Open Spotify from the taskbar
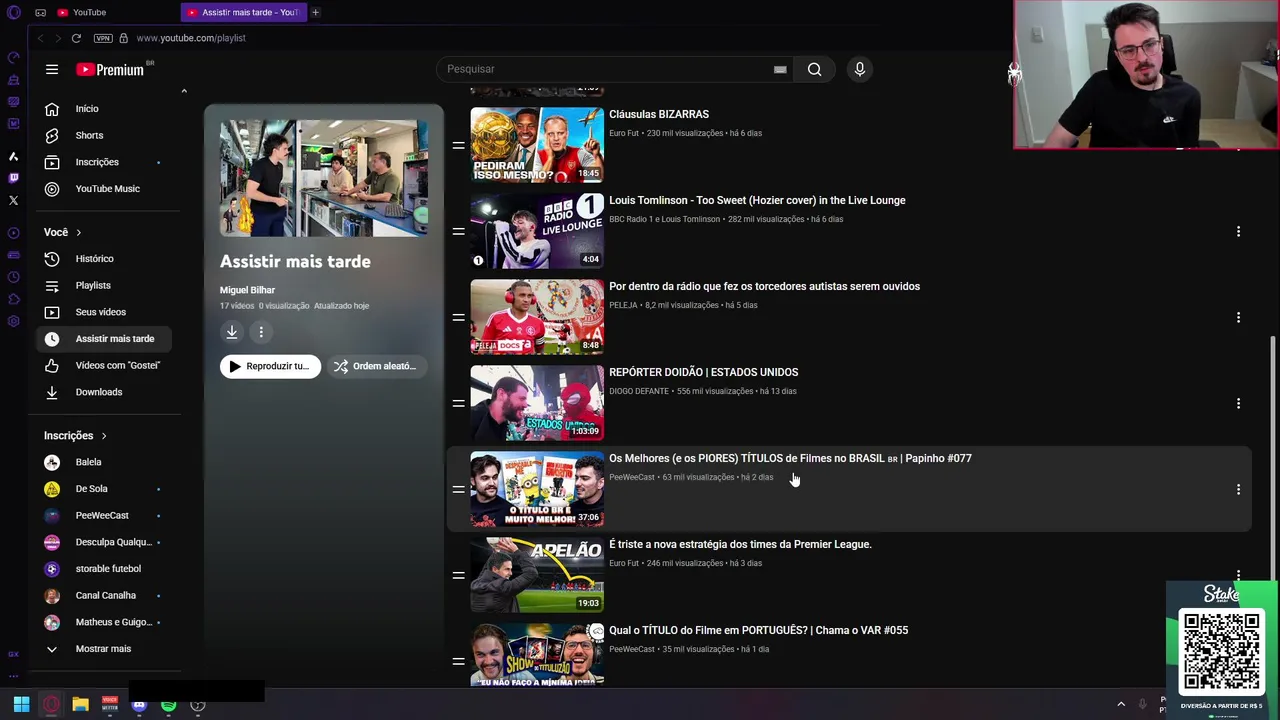Image resolution: width=1280 pixels, height=720 pixels. [x=168, y=705]
